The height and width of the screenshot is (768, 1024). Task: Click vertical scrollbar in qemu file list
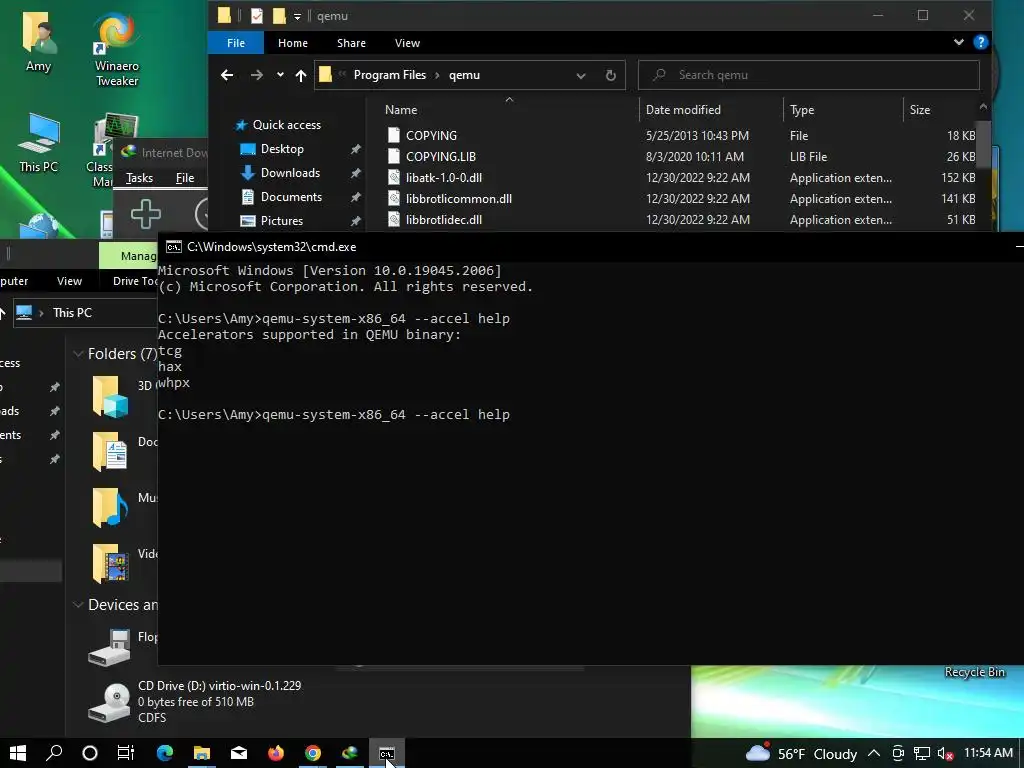[984, 144]
